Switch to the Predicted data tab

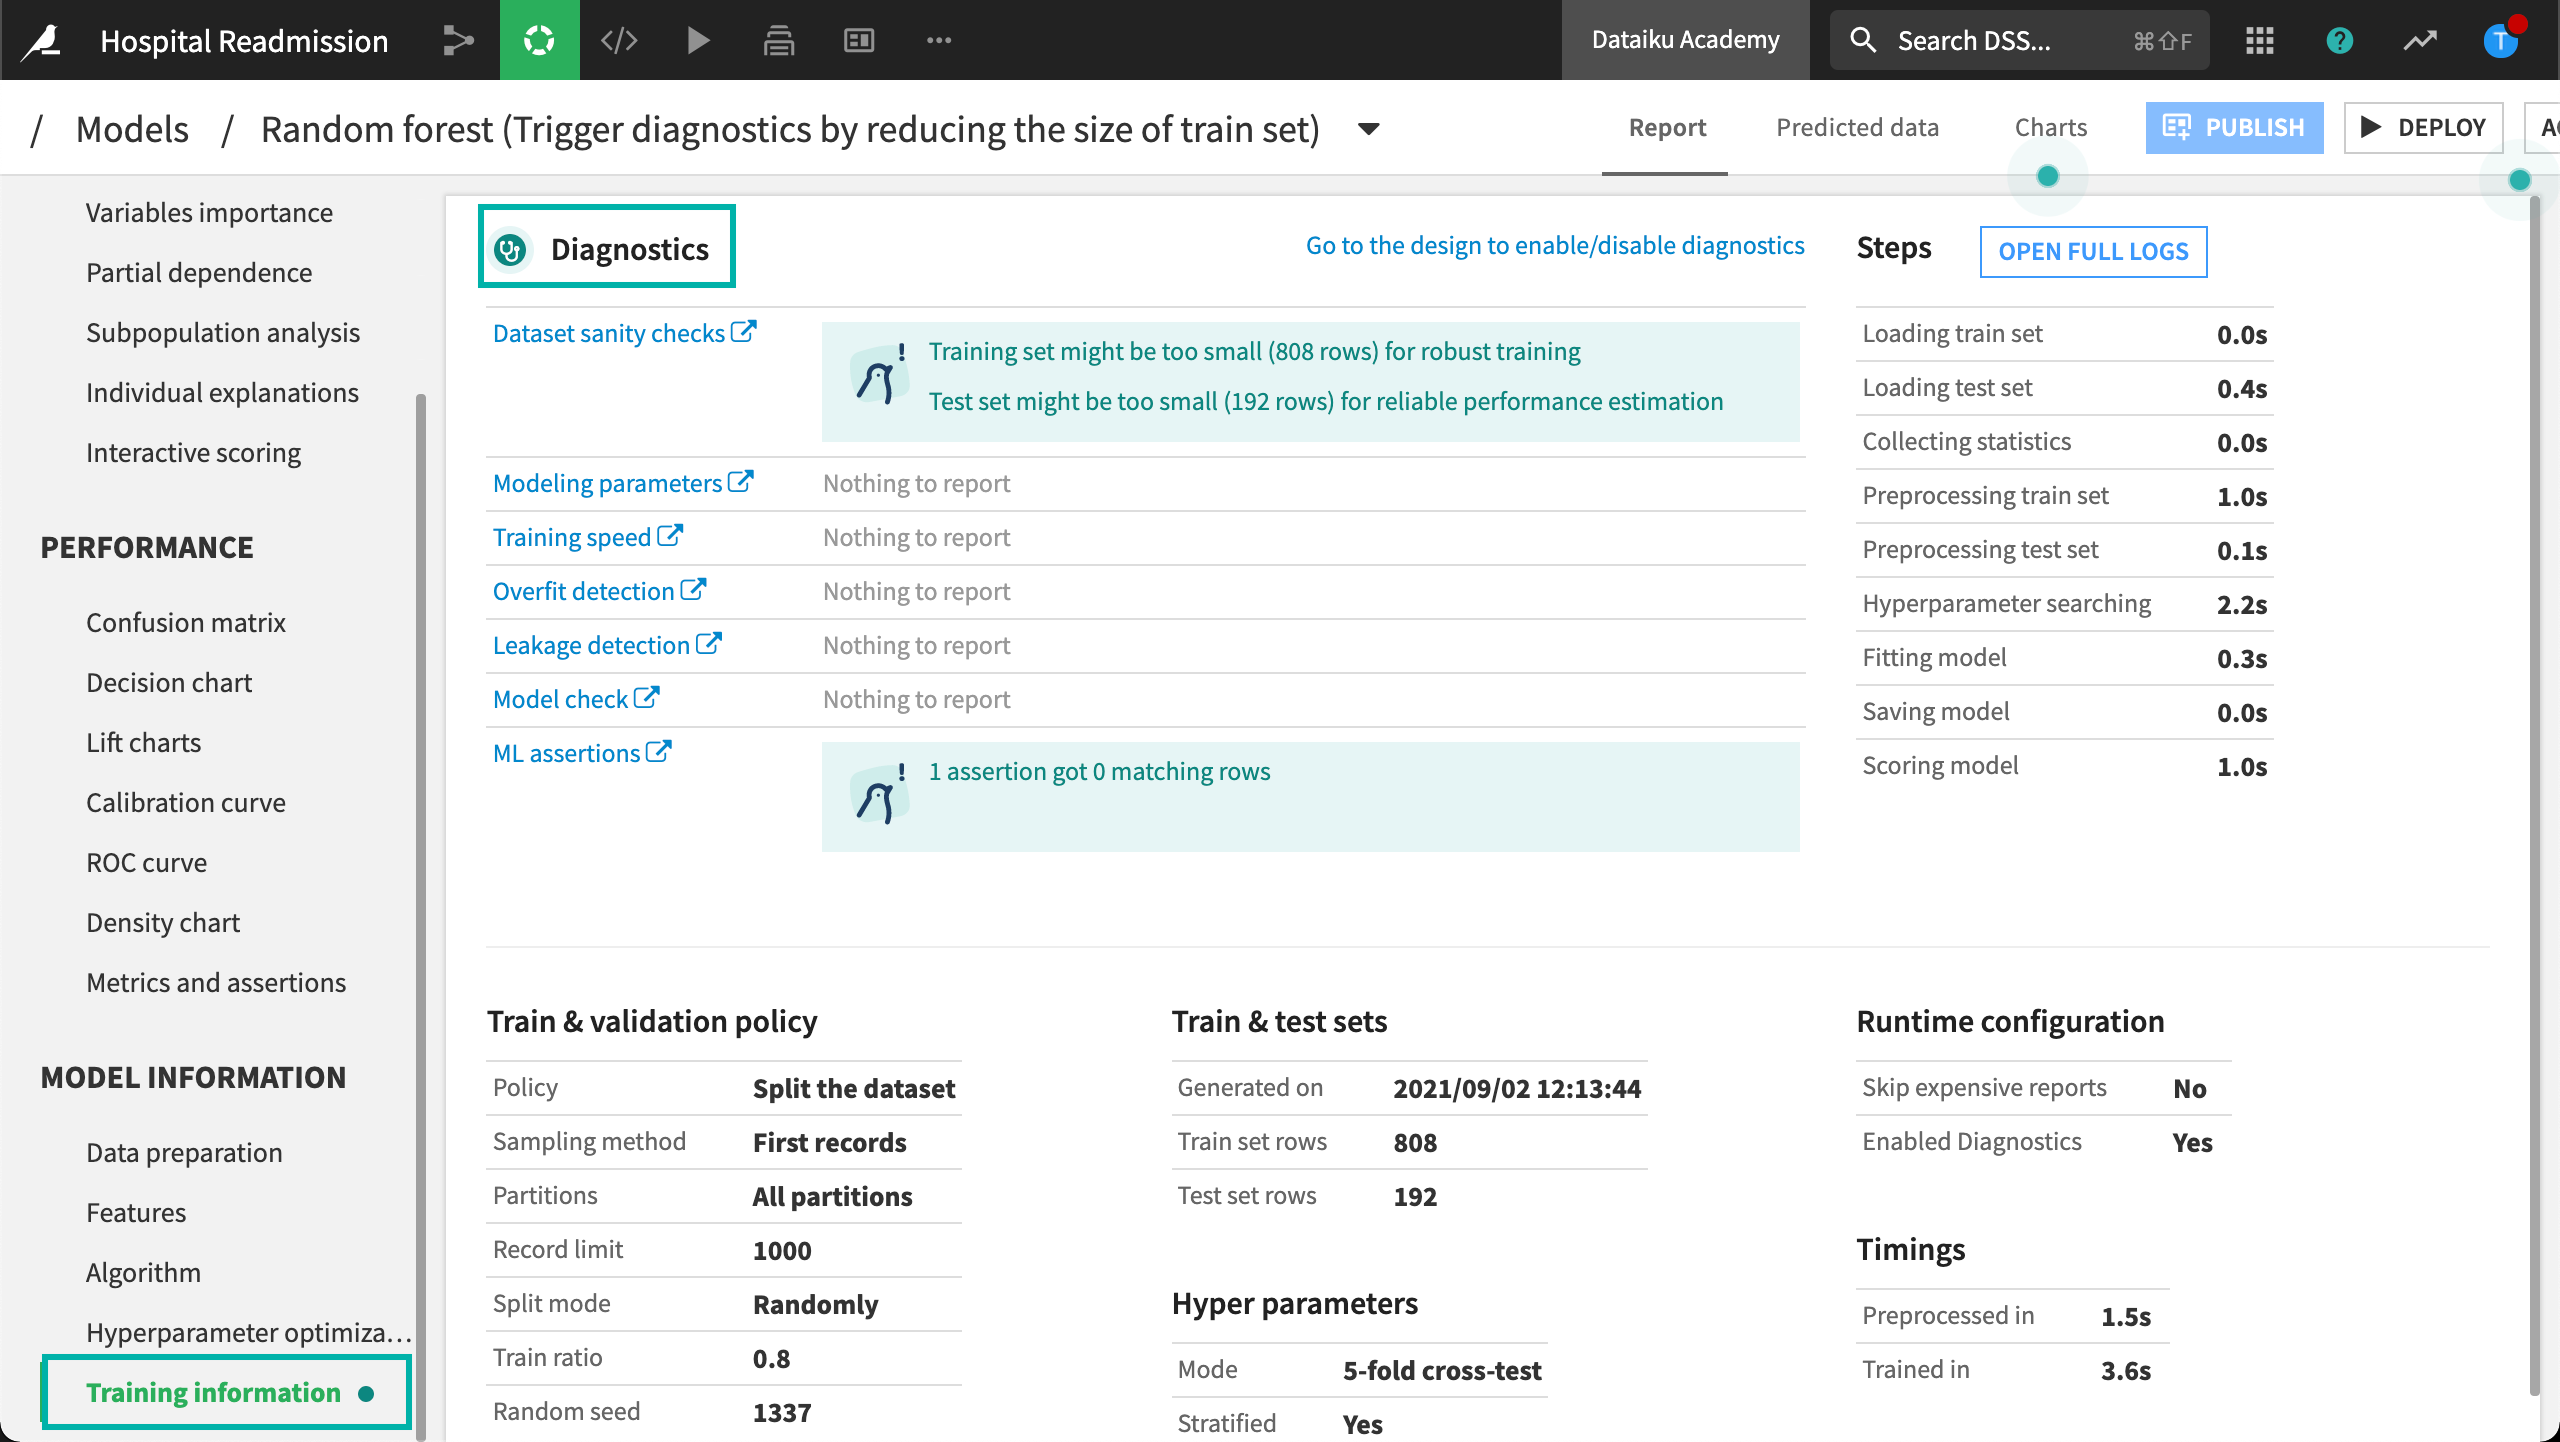[x=1857, y=127]
